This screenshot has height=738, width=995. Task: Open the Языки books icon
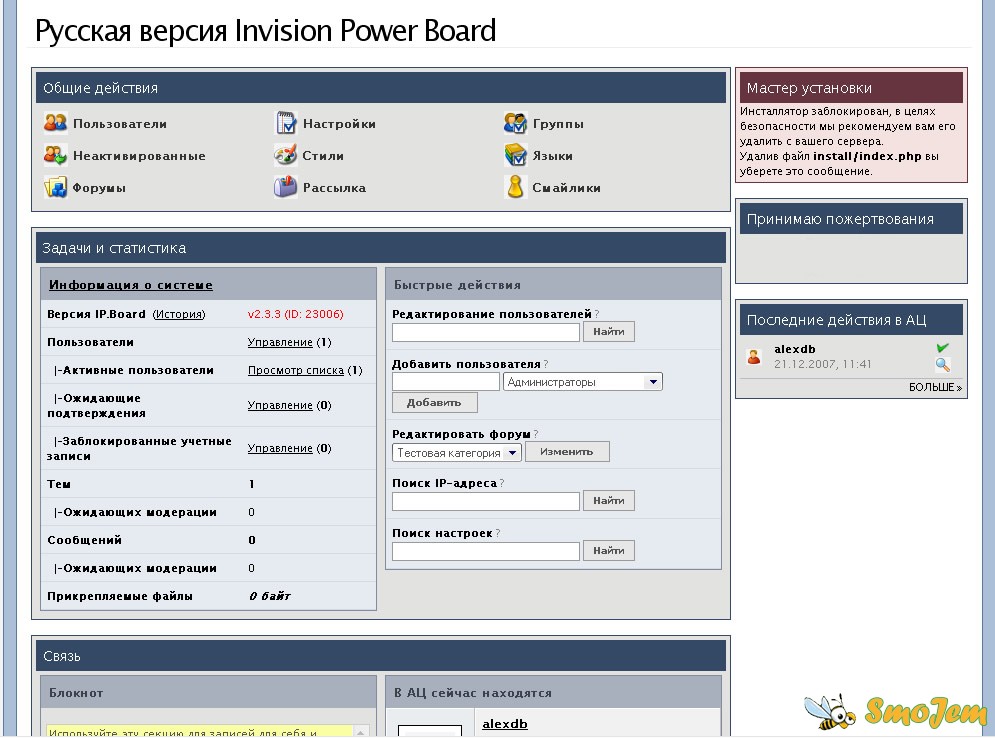(x=515, y=155)
